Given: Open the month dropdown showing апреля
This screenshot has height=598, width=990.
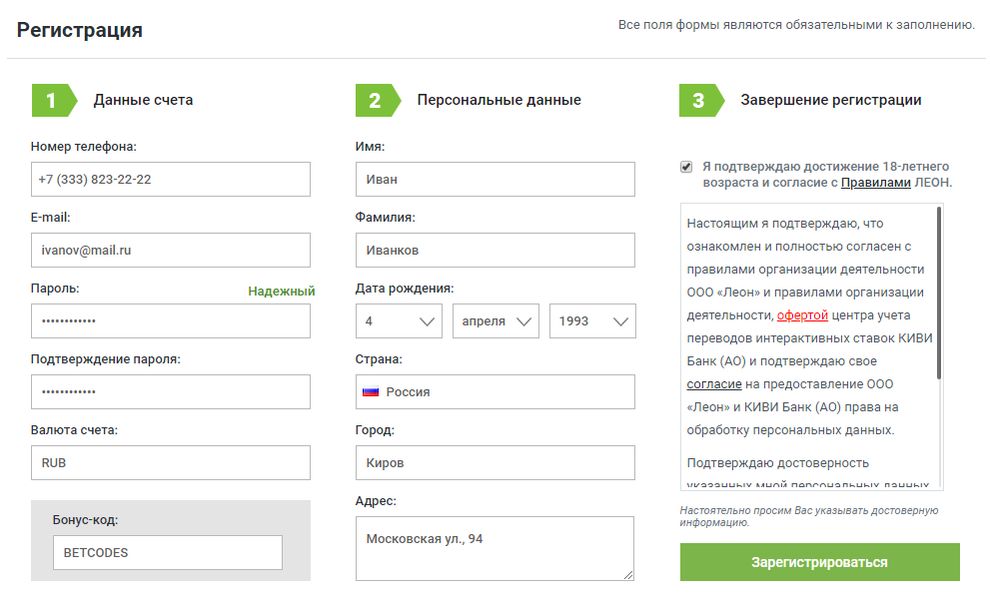Looking at the screenshot, I should (x=497, y=320).
